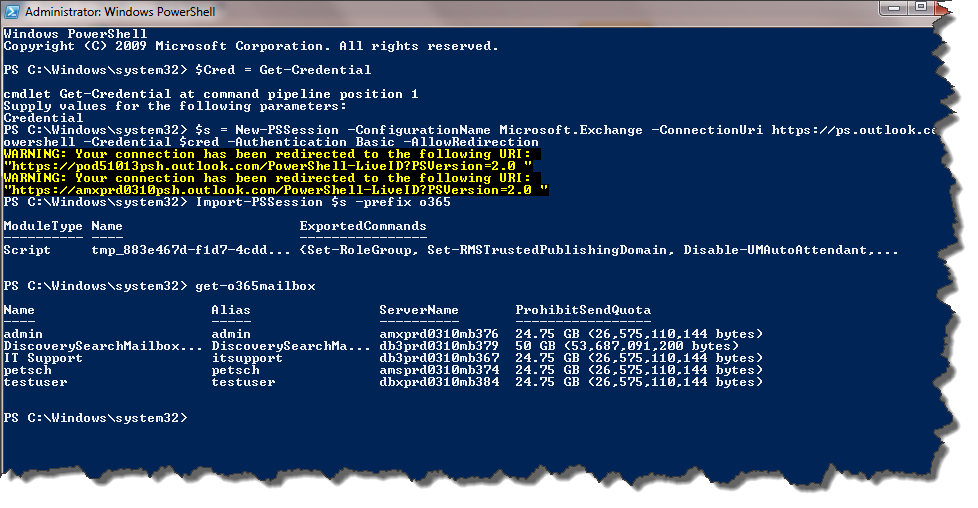
Task: Click server name 'amxprd0310mb376'
Action: [x=439, y=334]
